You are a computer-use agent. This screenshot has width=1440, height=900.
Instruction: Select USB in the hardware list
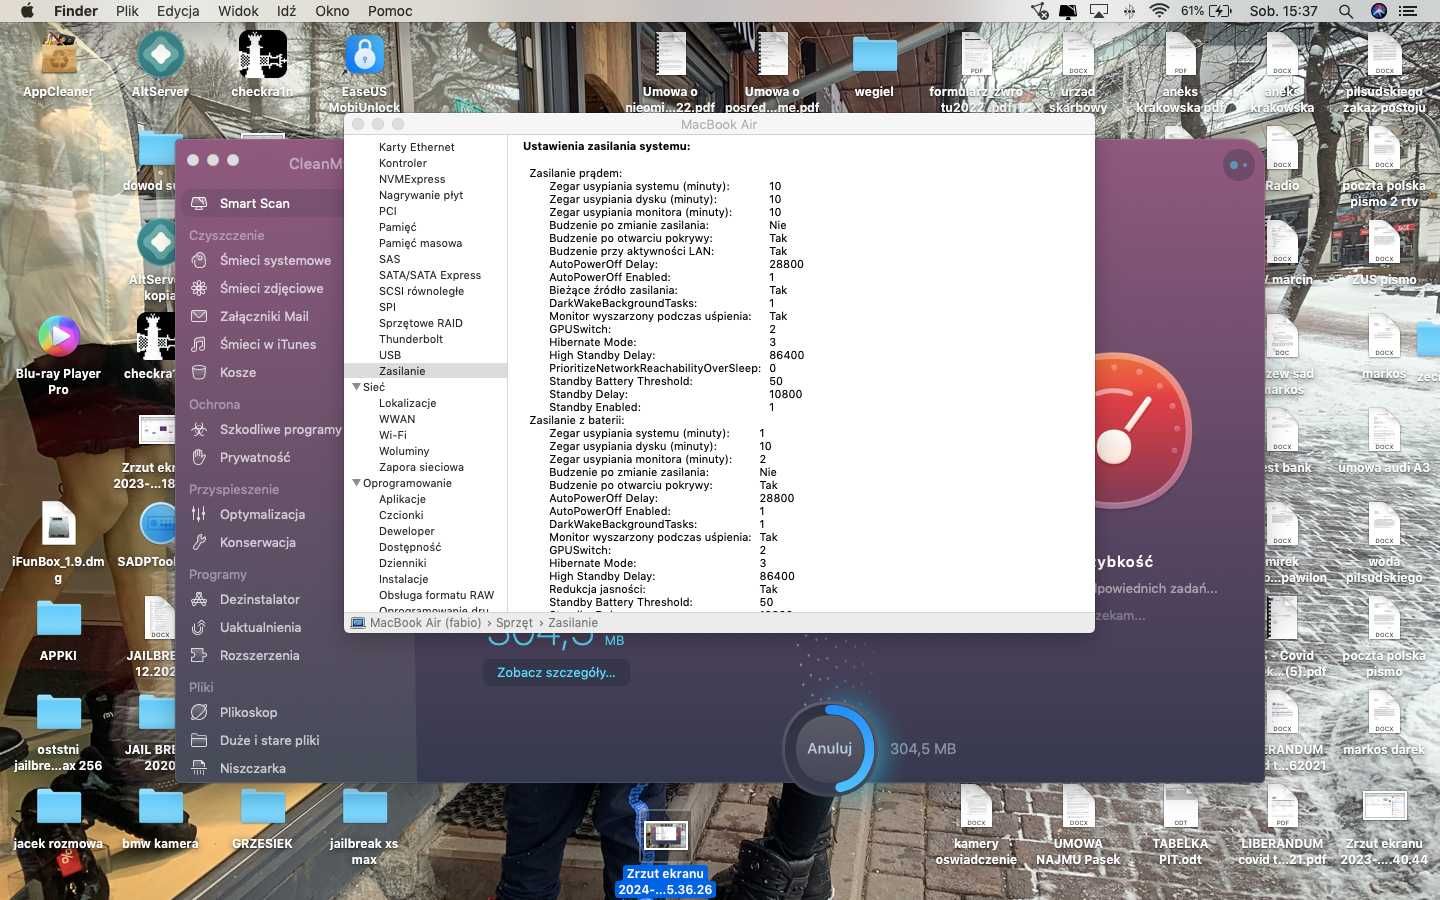pyautogui.click(x=390, y=355)
